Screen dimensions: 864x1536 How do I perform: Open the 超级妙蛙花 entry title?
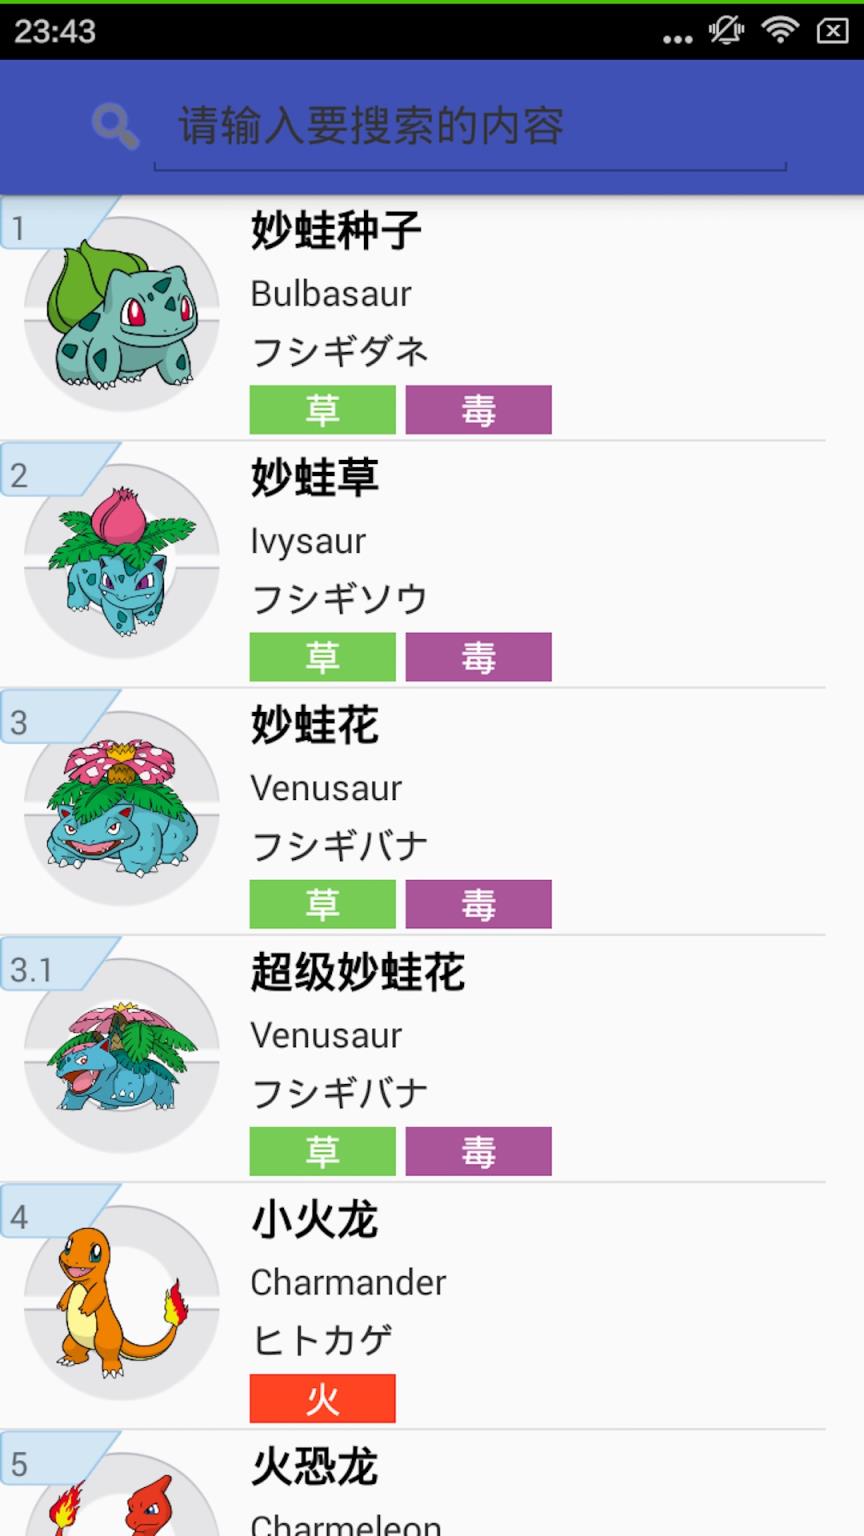click(357, 972)
